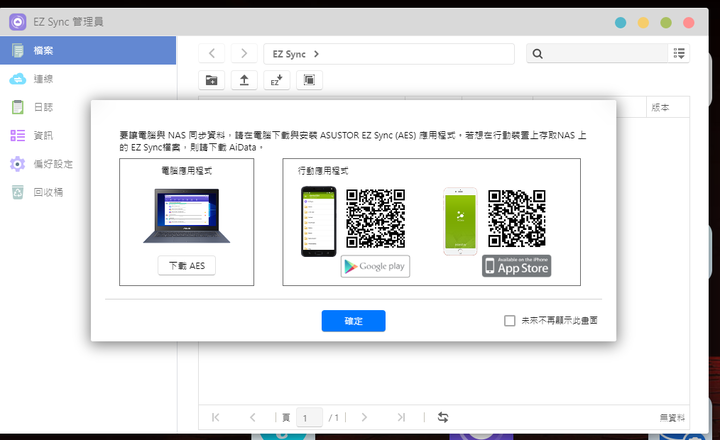Click the page number input field
The image size is (720, 440).
309,417
